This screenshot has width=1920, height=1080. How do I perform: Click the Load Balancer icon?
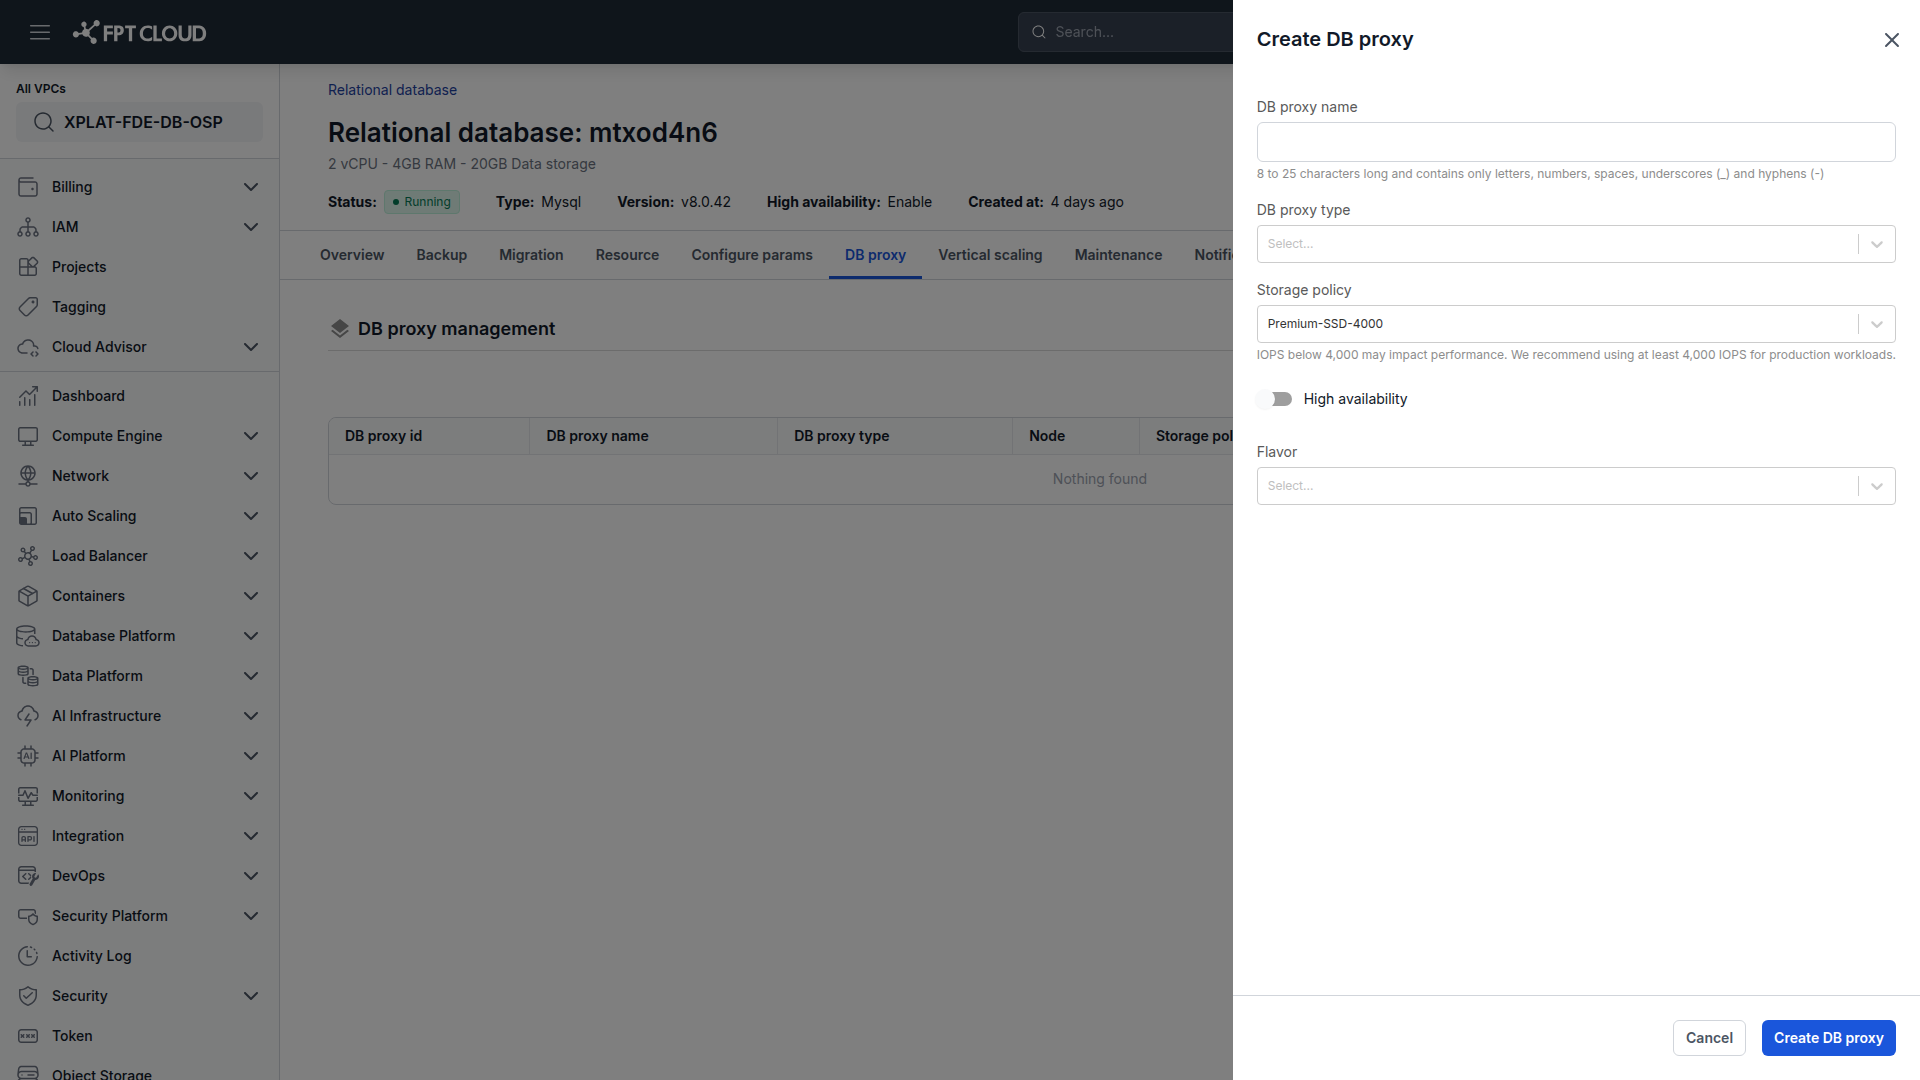(28, 556)
